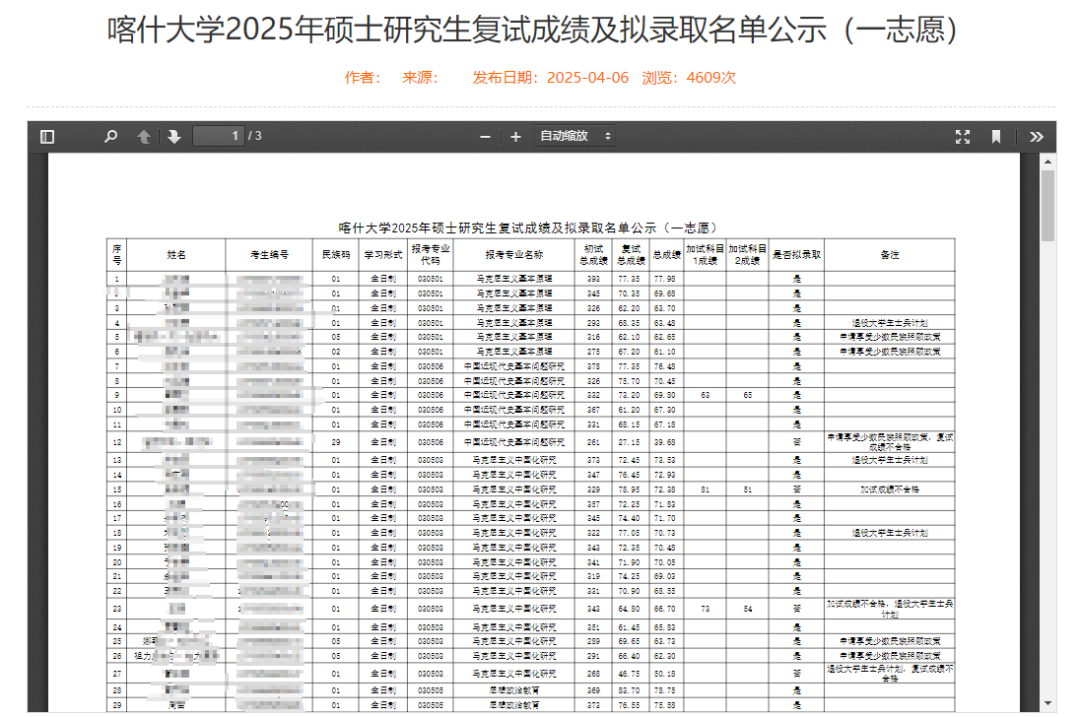Zoom in the PDF document
The width and height of the screenshot is (1080, 717).
(515, 136)
